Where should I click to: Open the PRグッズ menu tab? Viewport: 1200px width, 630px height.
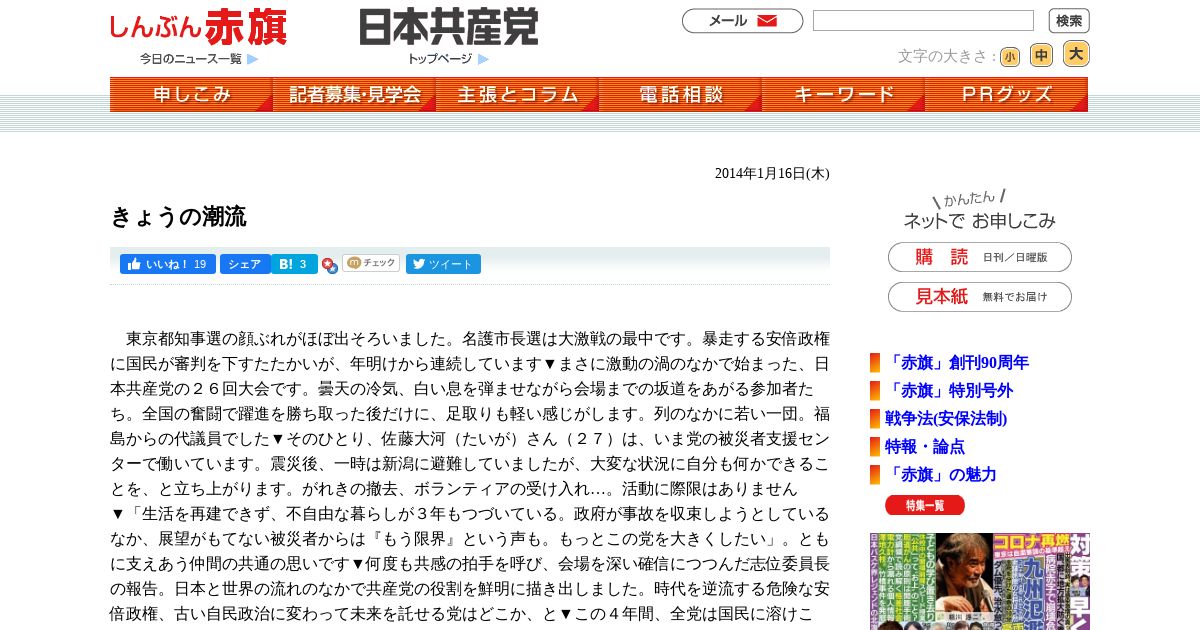(x=1006, y=94)
